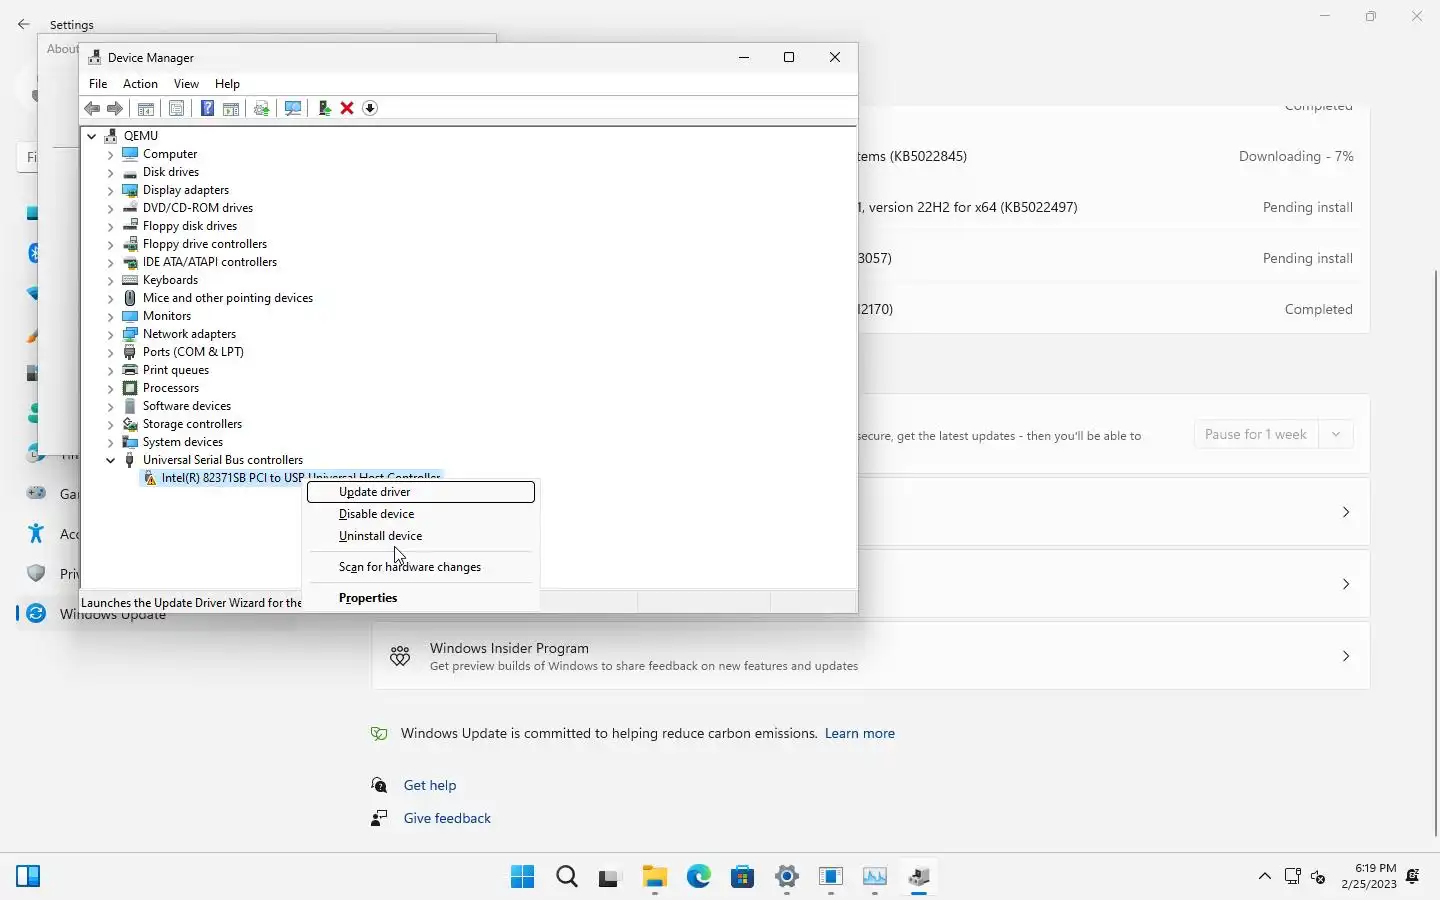Collapse the QEMU root node
Screen dimensions: 1440x900
[x=92, y=136]
